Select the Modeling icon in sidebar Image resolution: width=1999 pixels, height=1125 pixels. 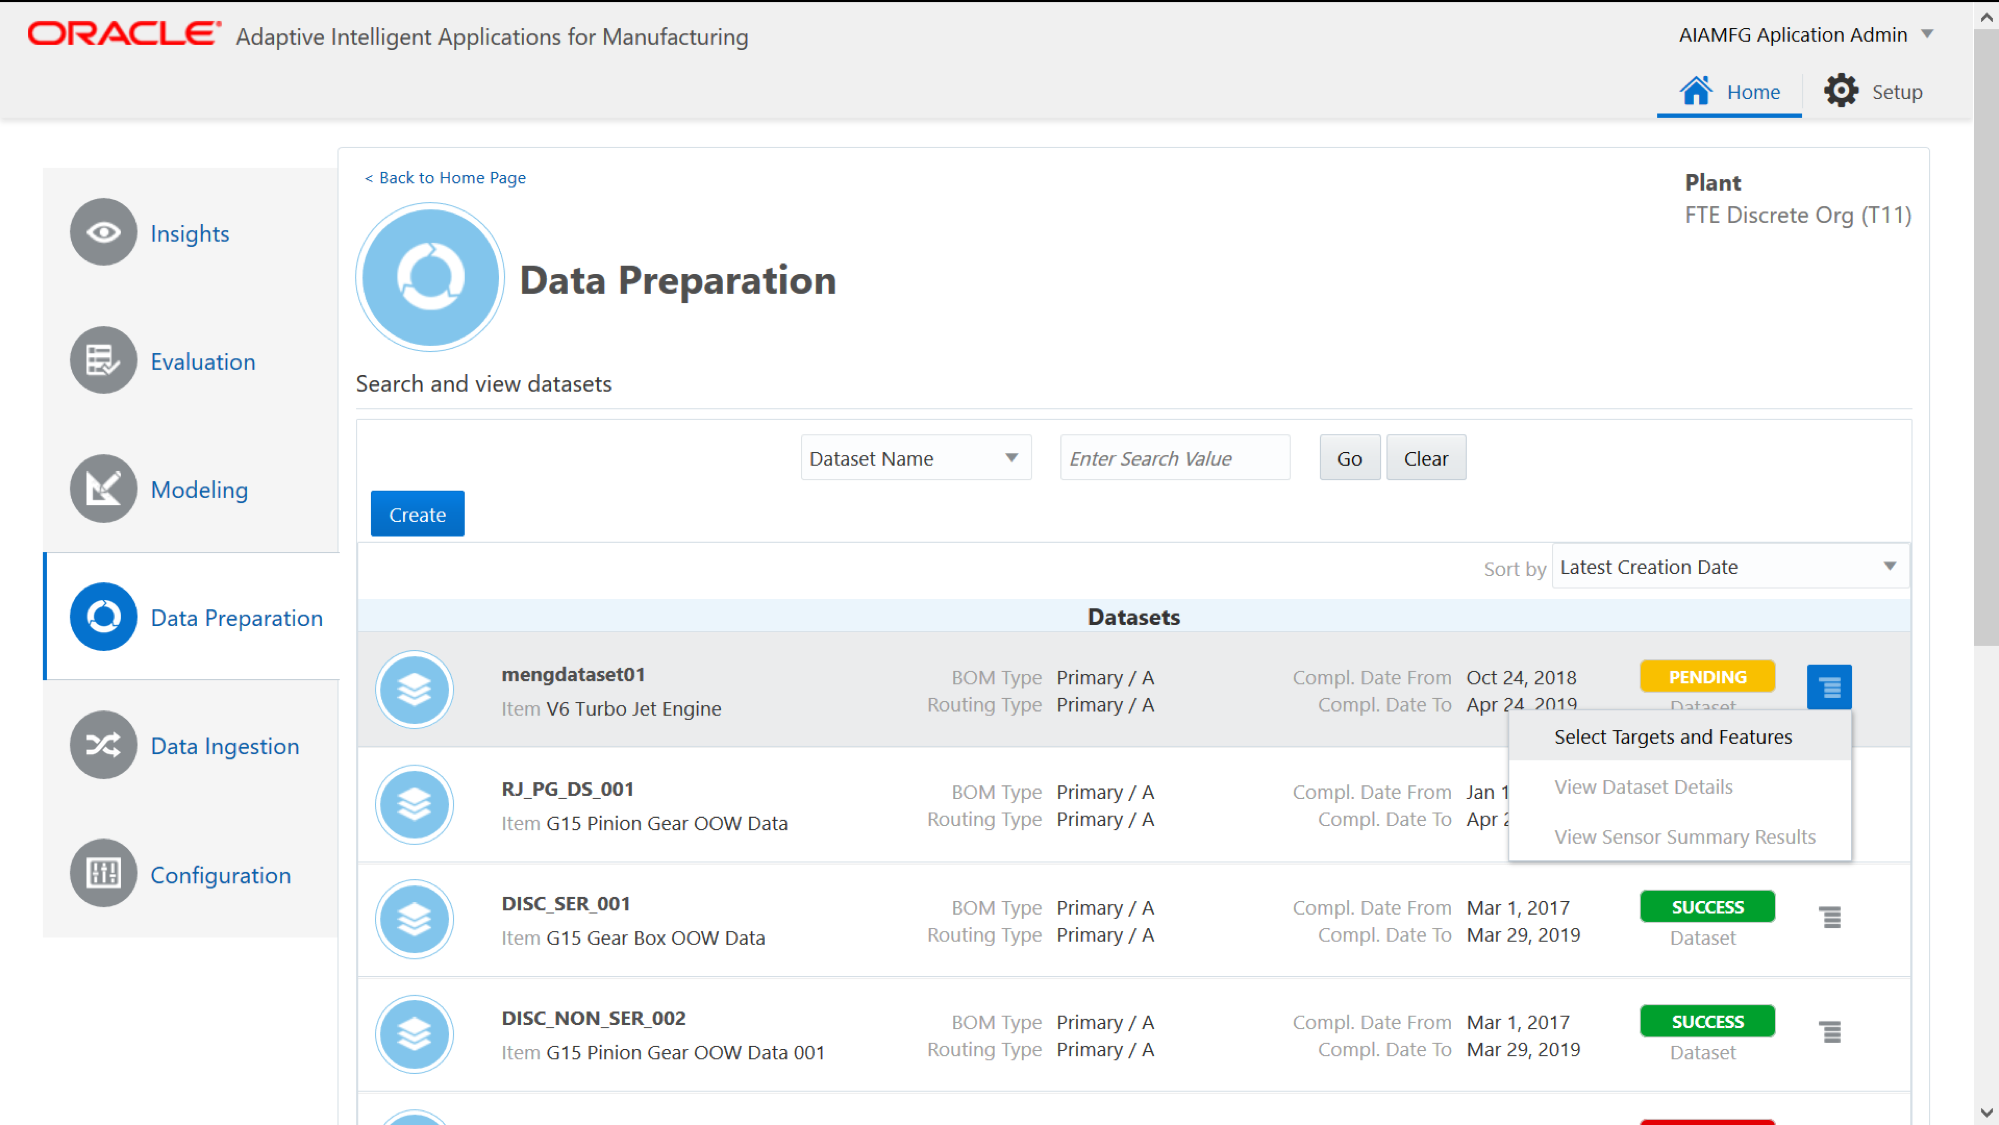pyautogui.click(x=103, y=489)
